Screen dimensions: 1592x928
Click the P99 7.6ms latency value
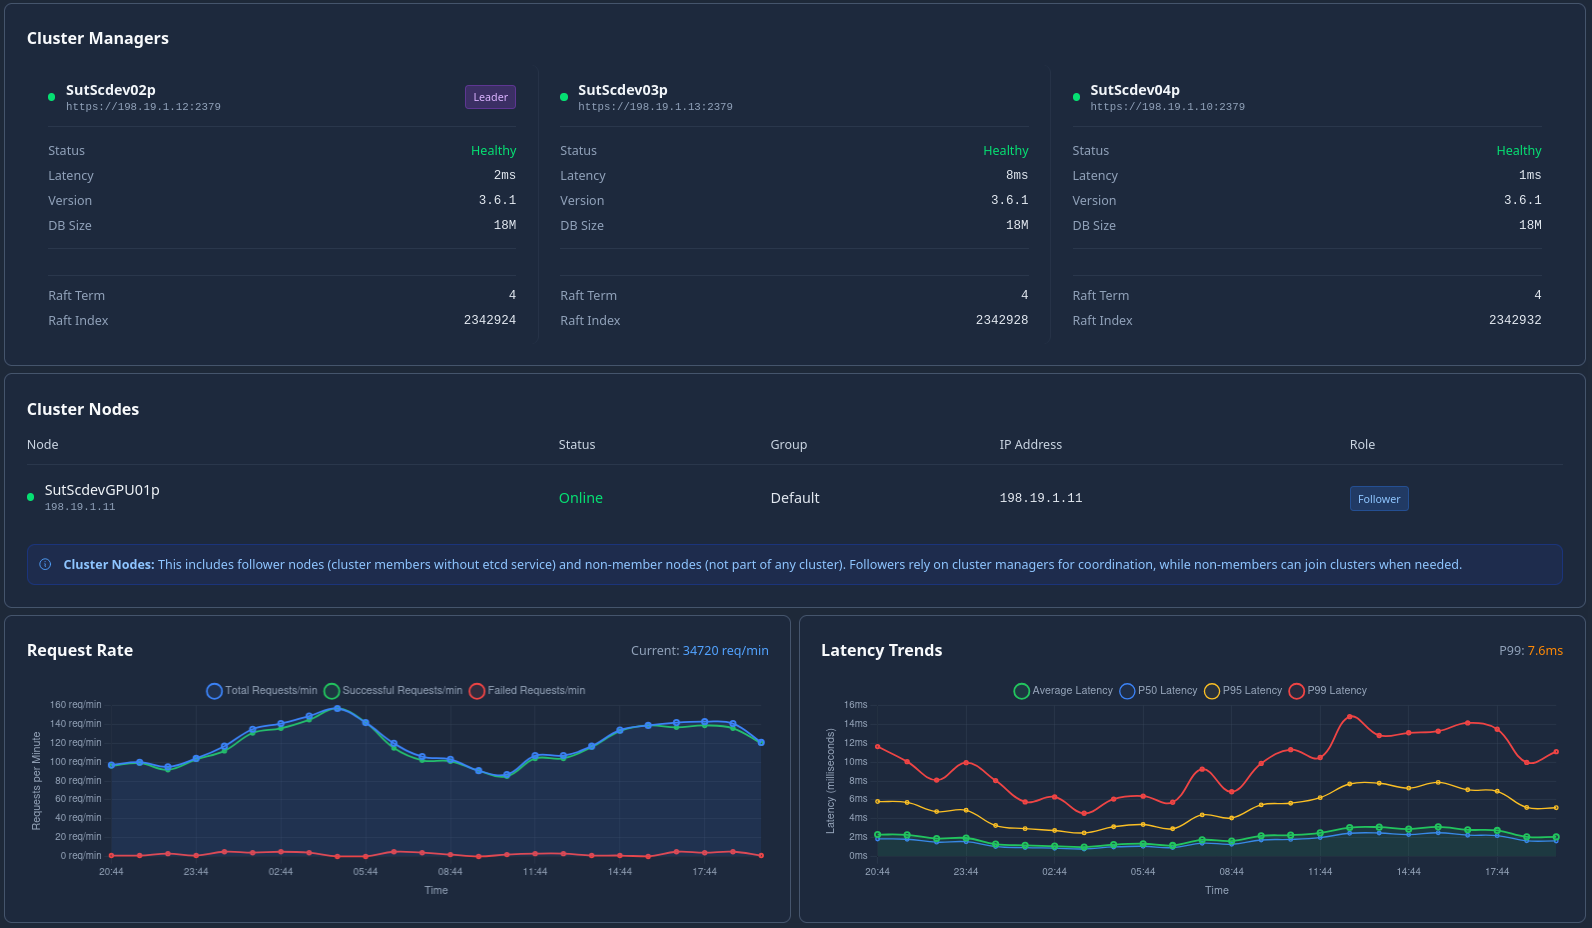1544,651
